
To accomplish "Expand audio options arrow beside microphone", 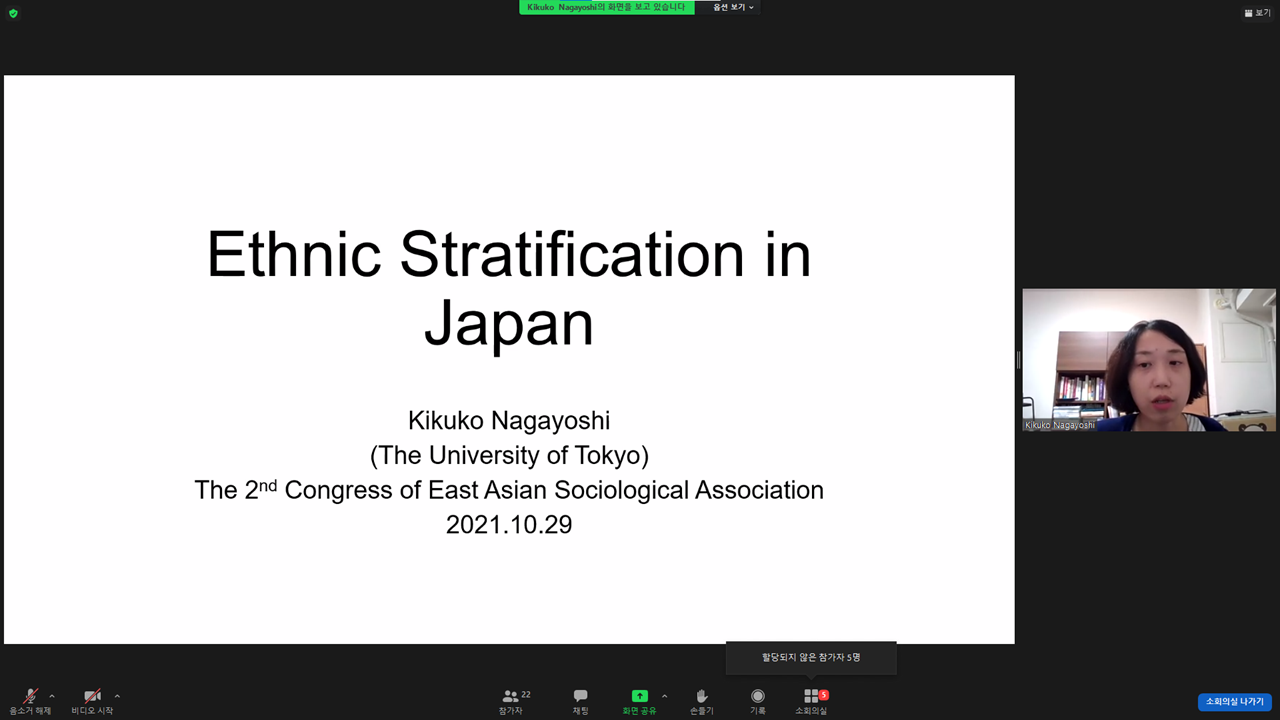I will [52, 696].
